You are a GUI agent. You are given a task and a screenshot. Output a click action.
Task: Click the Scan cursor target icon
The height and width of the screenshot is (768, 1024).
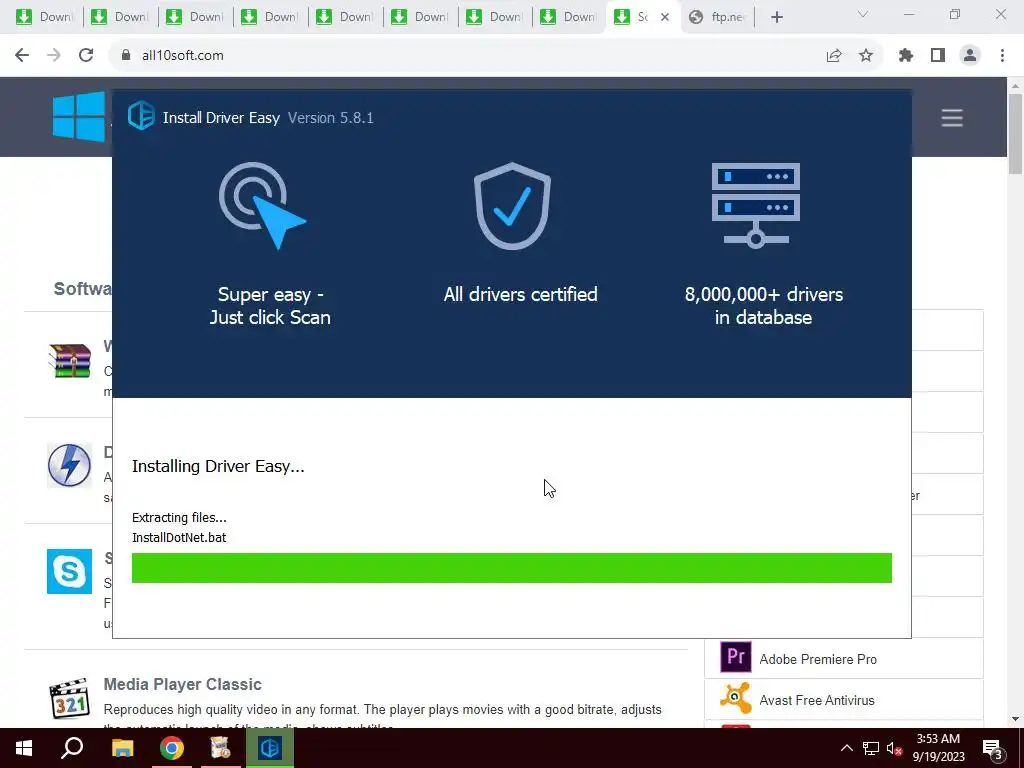263,206
